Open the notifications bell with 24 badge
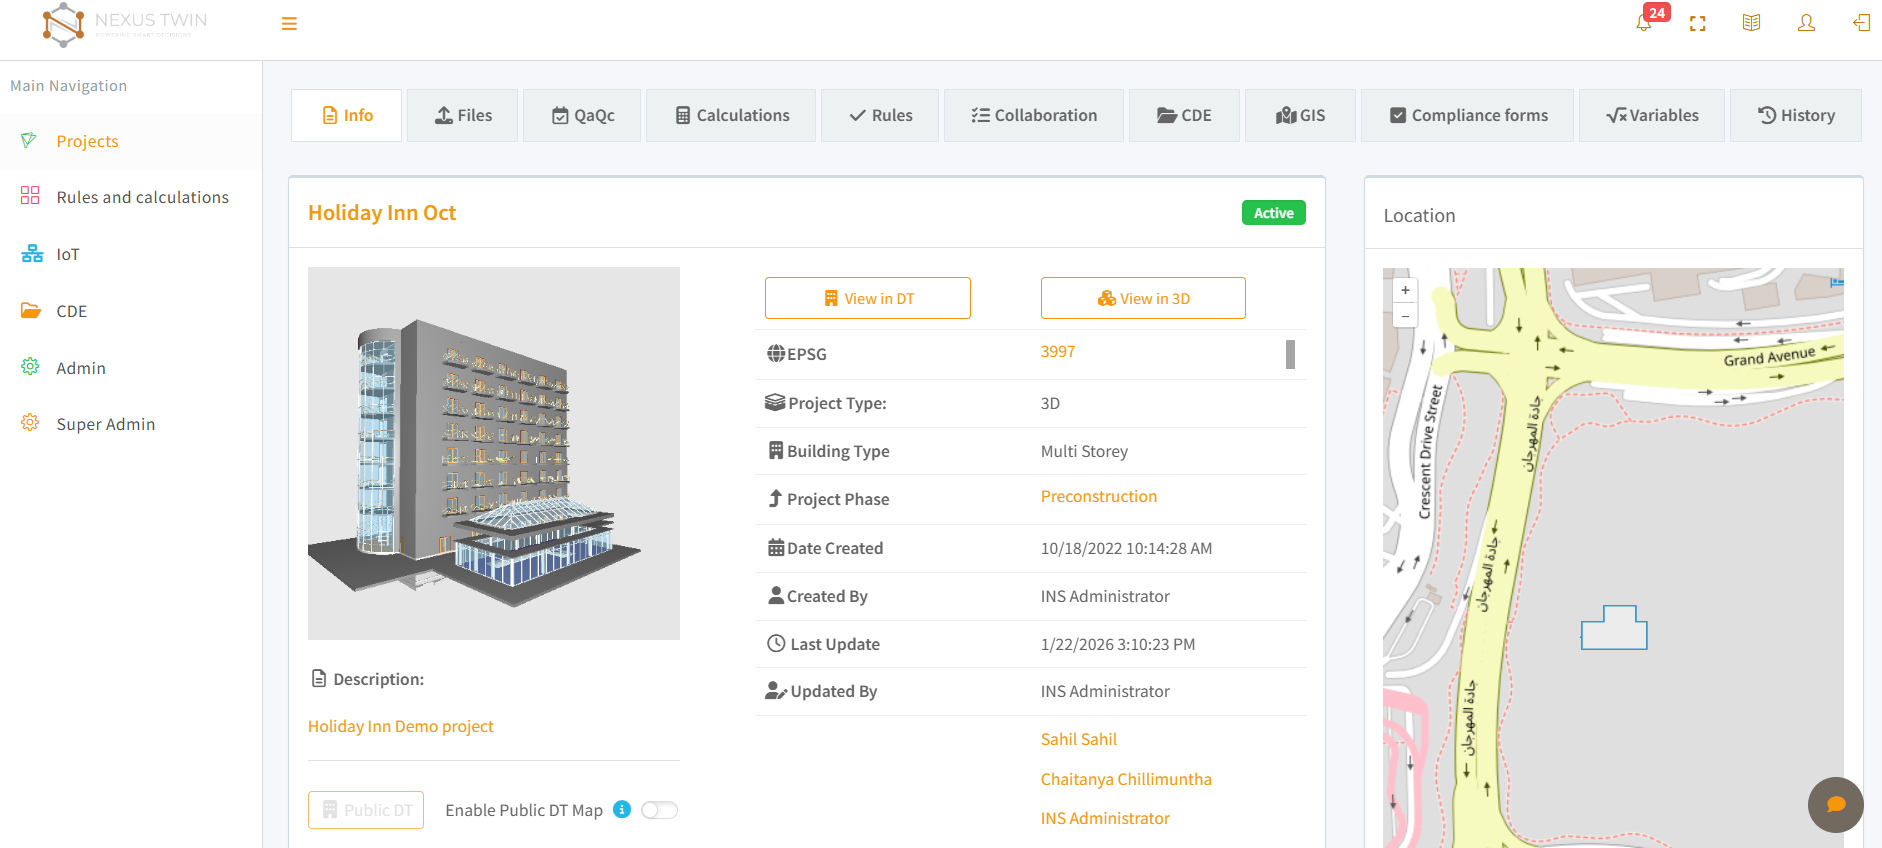This screenshot has height=848, width=1882. click(1644, 23)
